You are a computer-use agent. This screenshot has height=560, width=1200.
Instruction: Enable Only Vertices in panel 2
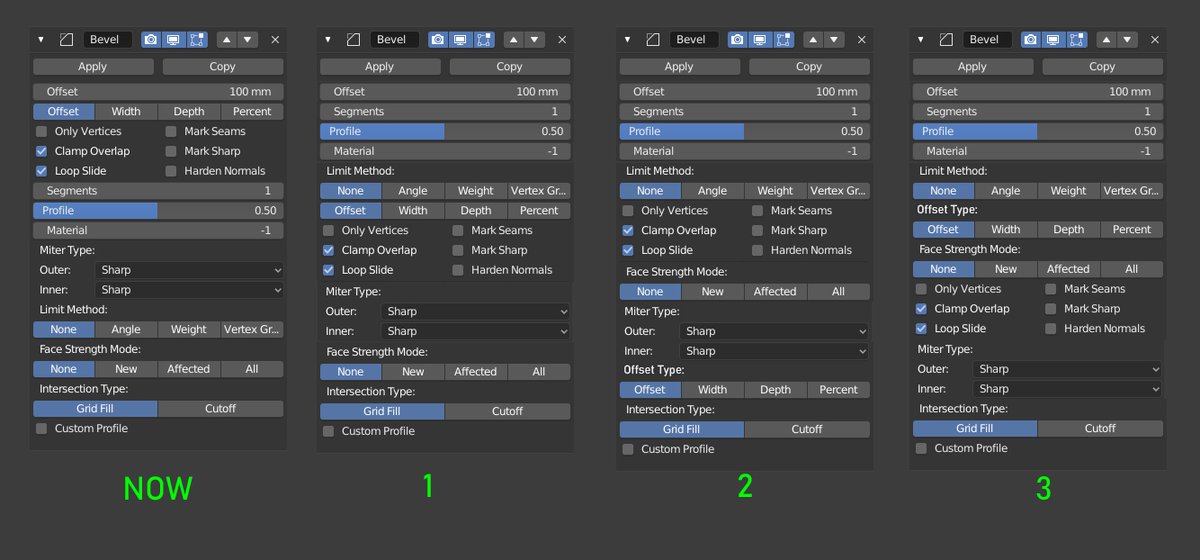pyautogui.click(x=627, y=211)
